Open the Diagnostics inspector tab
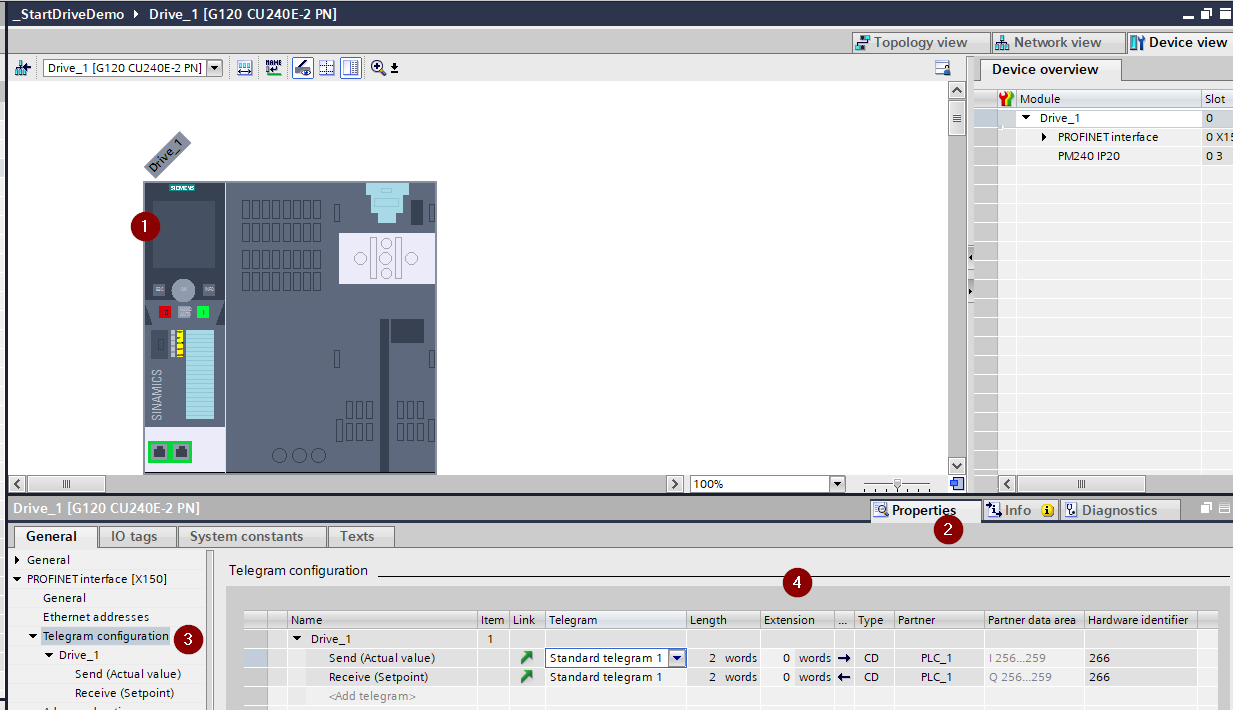The width and height of the screenshot is (1233, 710). click(1120, 510)
